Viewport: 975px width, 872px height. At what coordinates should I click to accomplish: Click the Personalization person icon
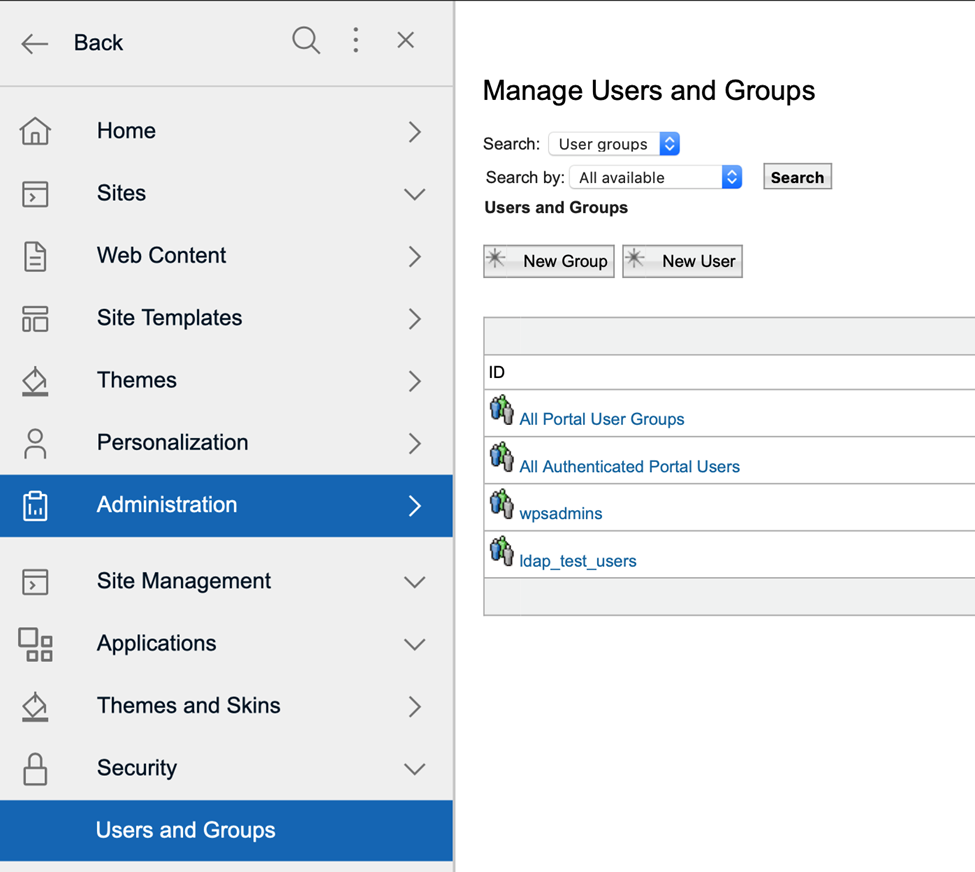point(35,443)
